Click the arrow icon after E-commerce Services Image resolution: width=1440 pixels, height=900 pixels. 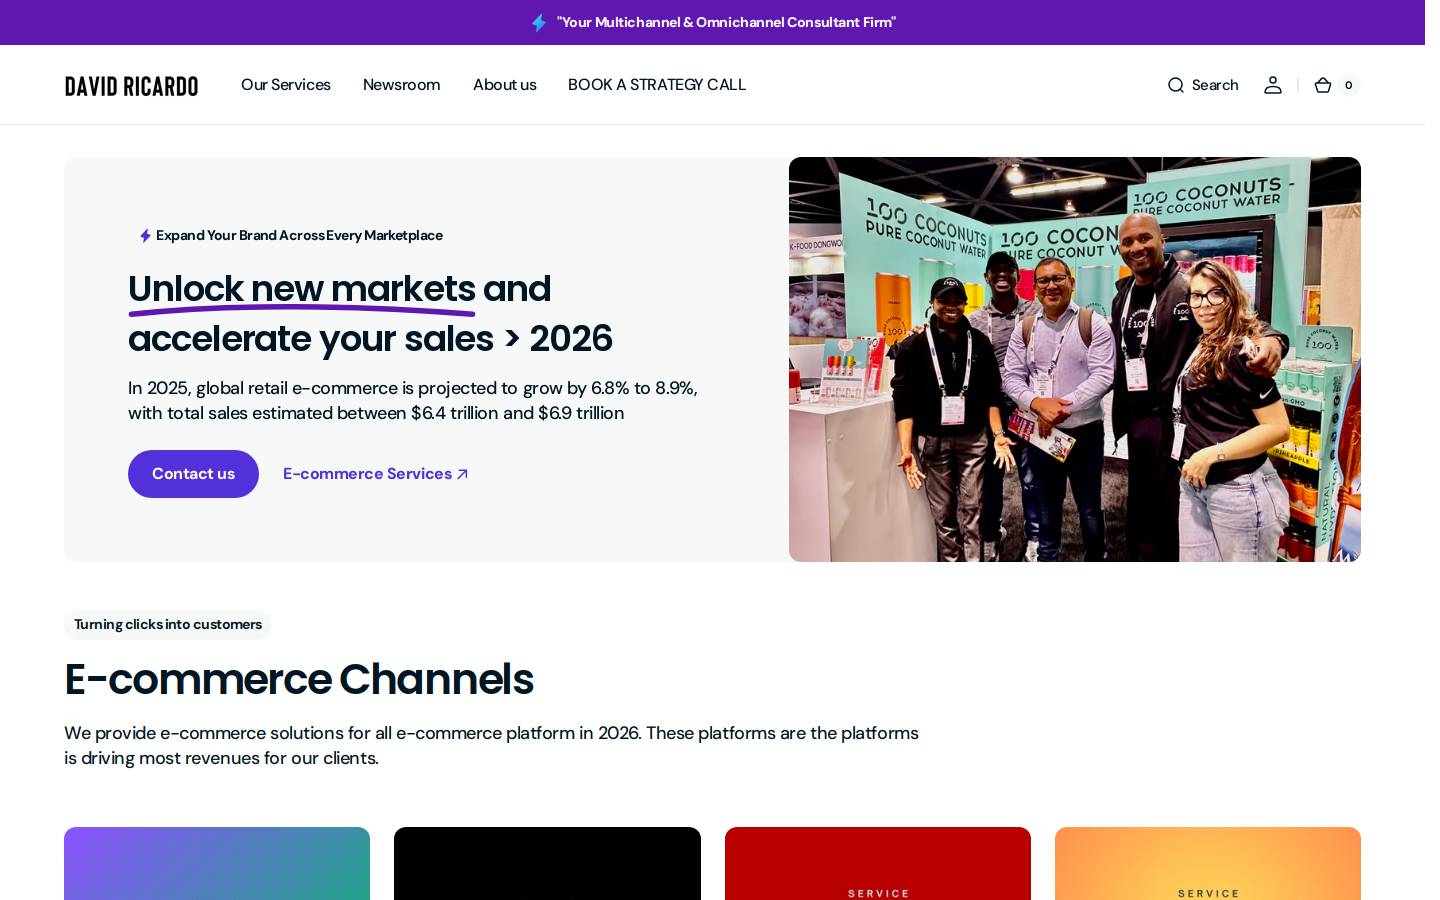[x=462, y=474]
